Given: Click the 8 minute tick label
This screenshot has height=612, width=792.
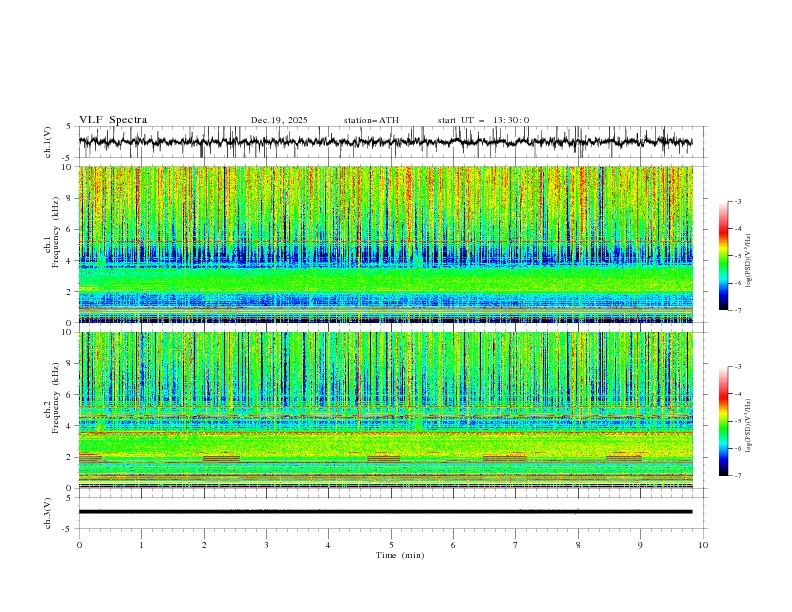Looking at the screenshot, I should click(x=578, y=545).
